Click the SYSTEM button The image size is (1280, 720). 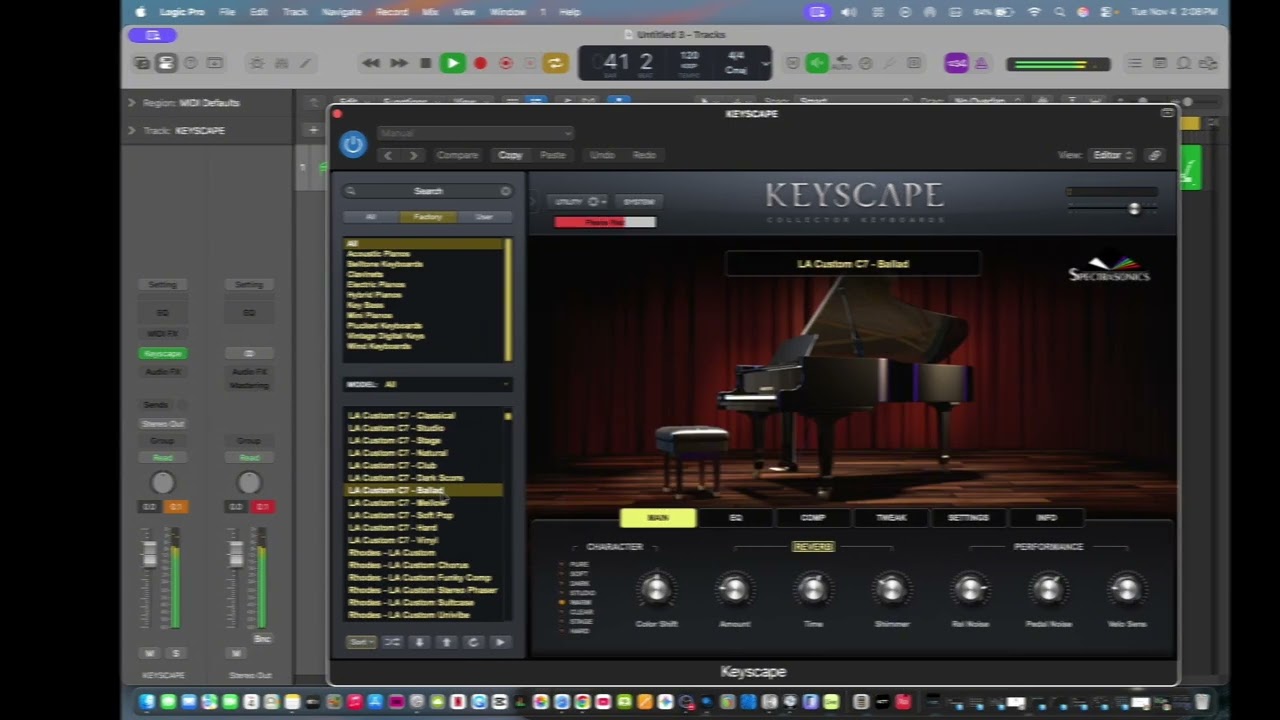(x=638, y=202)
